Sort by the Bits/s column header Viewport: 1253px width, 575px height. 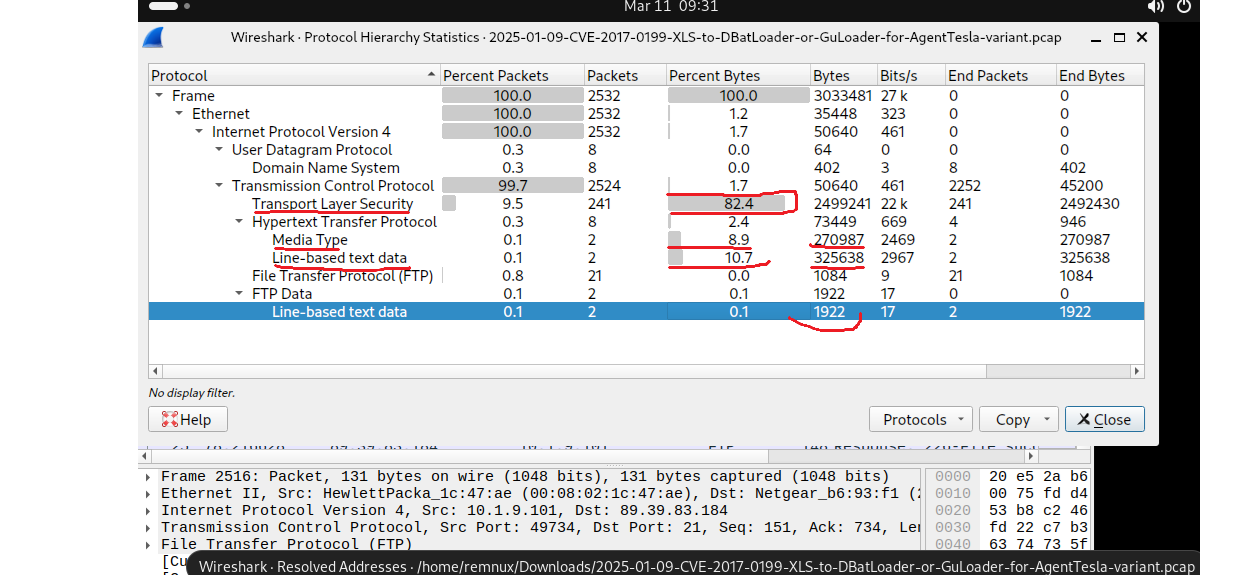click(910, 76)
